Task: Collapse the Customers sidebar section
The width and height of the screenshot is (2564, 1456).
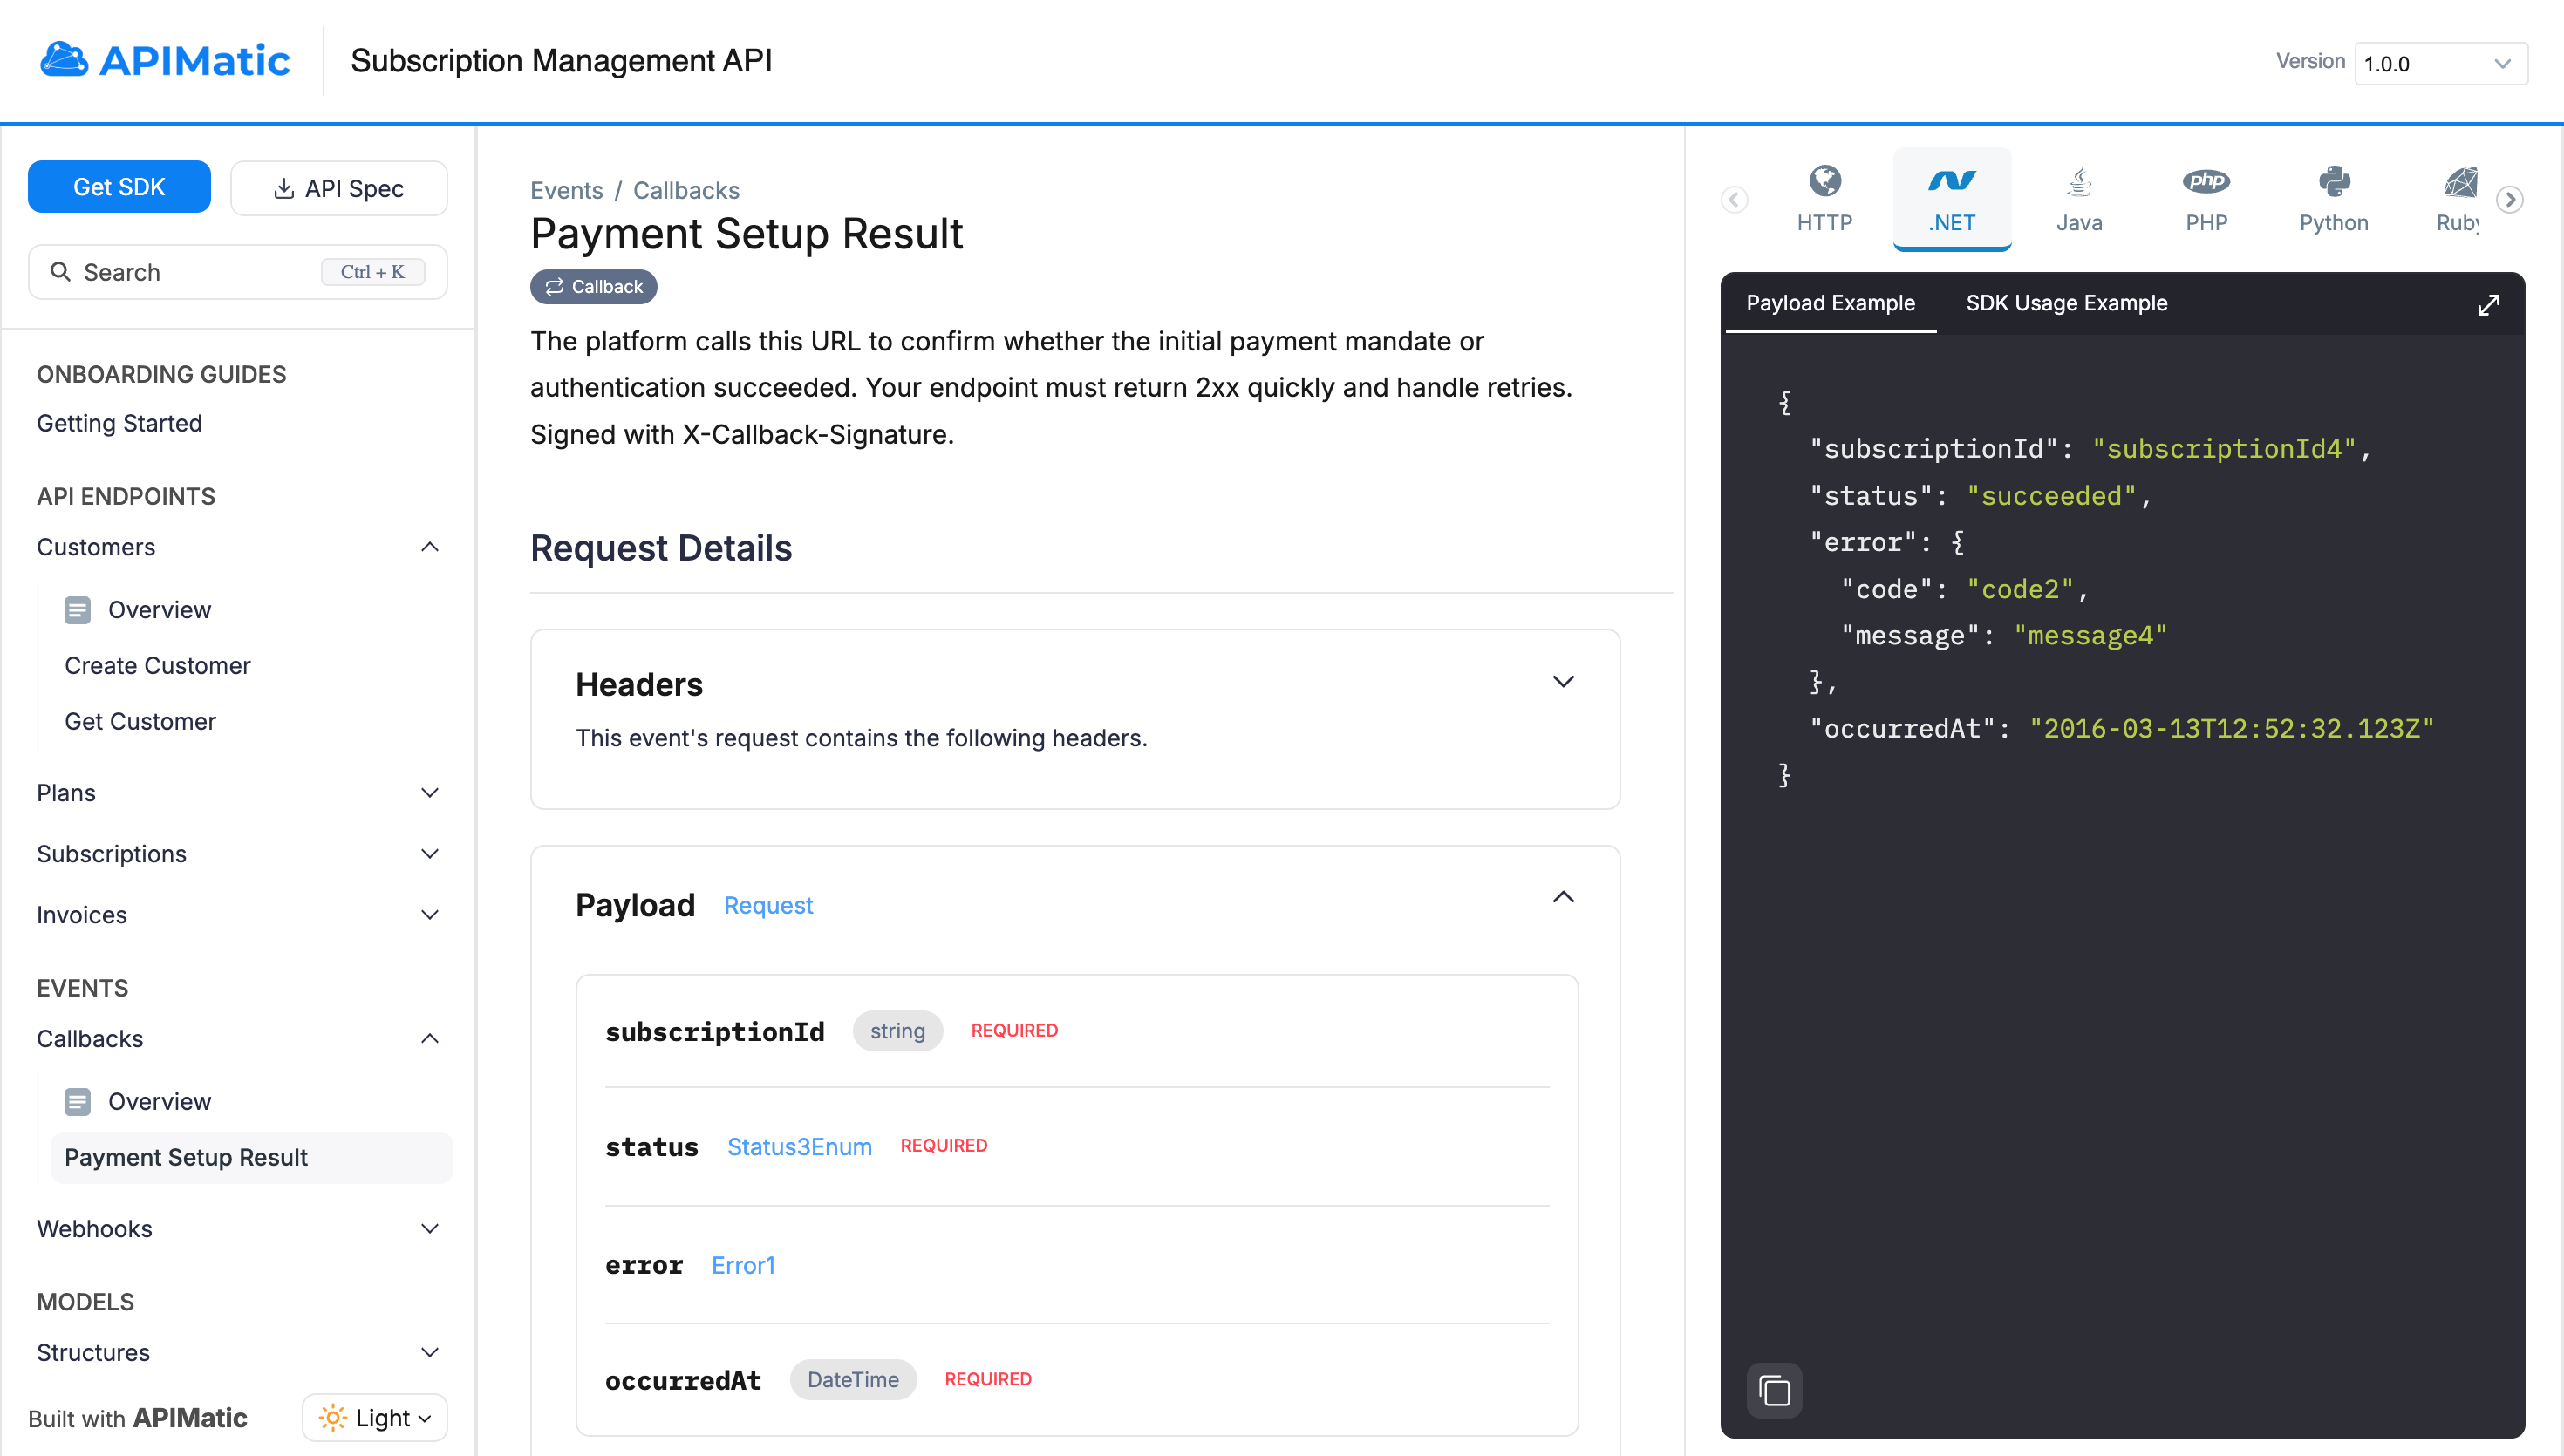Action: (x=430, y=547)
